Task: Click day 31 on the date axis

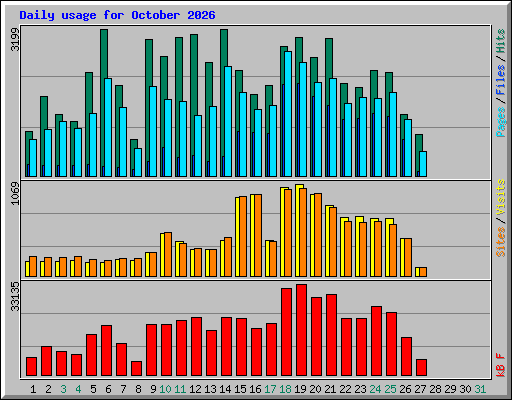Action: pyautogui.click(x=480, y=389)
